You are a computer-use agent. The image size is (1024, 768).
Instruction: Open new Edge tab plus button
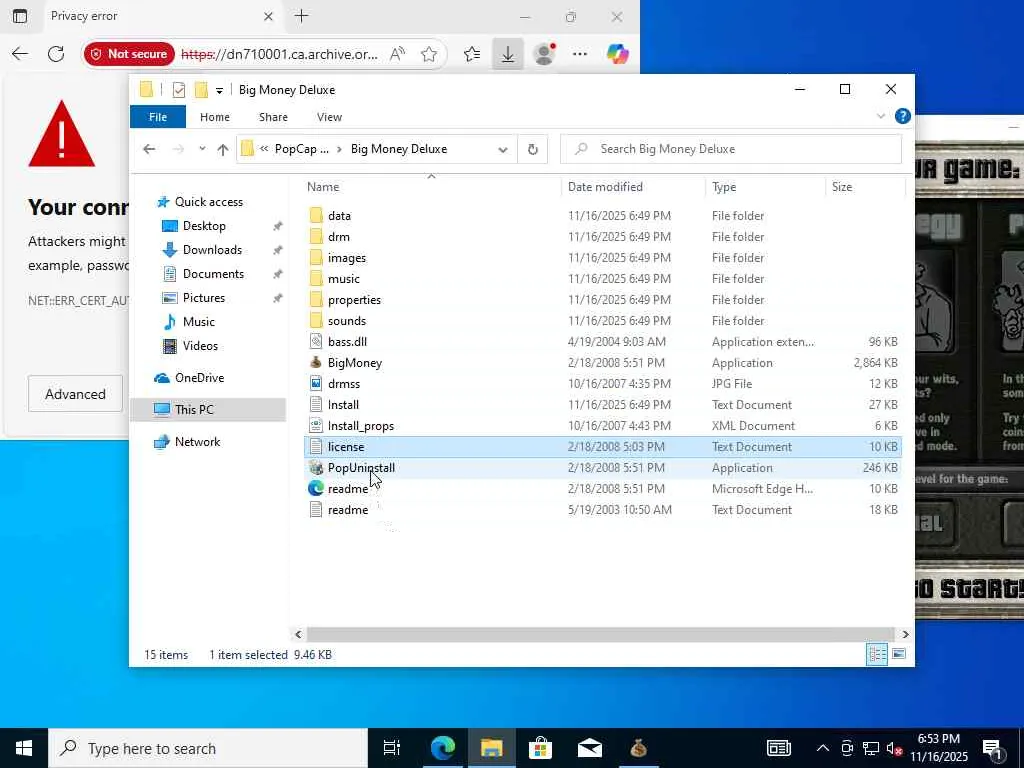301,16
